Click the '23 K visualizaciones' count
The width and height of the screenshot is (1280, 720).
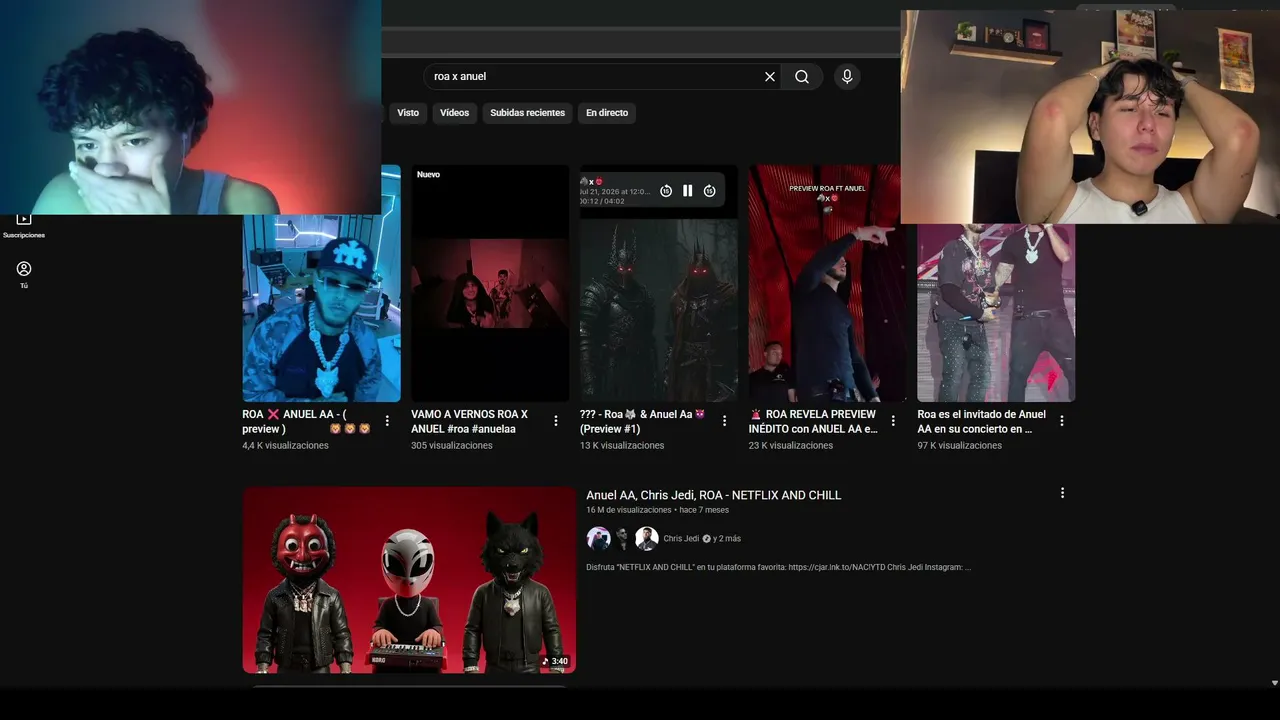[x=791, y=446]
